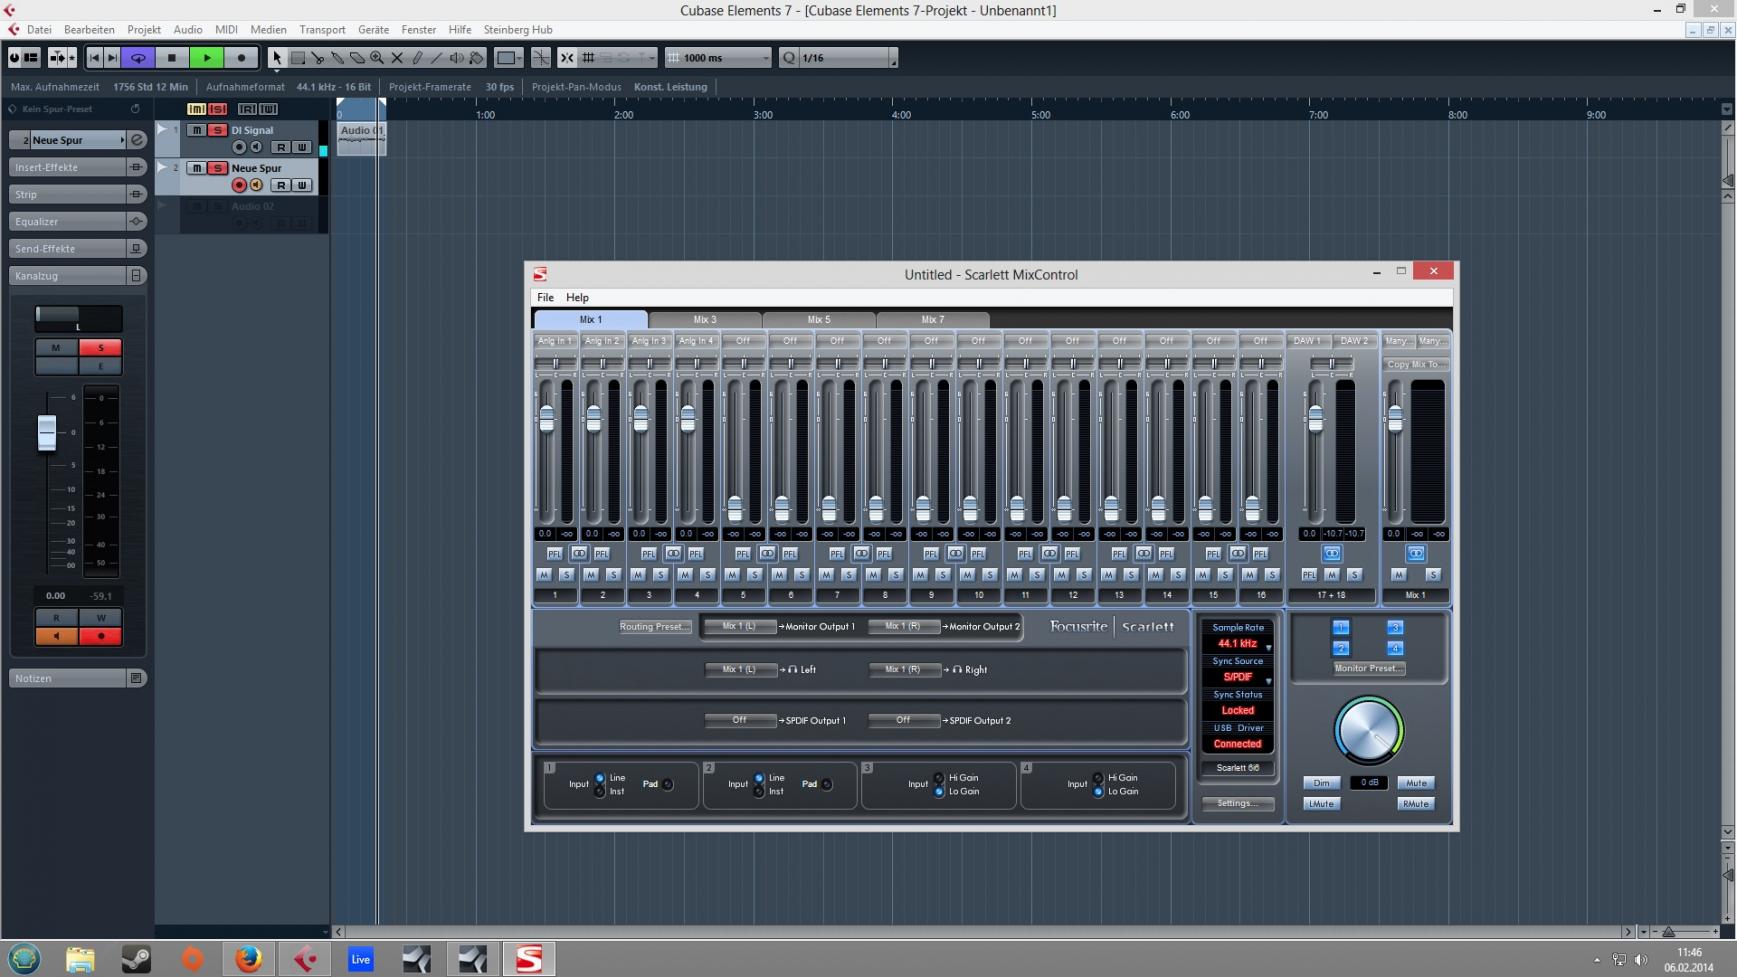Screen dimensions: 1737x977
Task: Open the Sample Rate 44.1 kHz dropdown
Action: 1238,644
